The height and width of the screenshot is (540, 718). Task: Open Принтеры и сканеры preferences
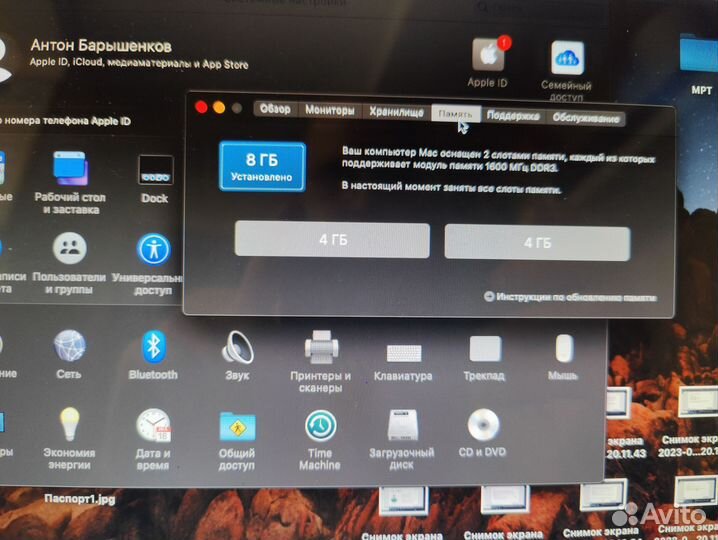coord(321,347)
